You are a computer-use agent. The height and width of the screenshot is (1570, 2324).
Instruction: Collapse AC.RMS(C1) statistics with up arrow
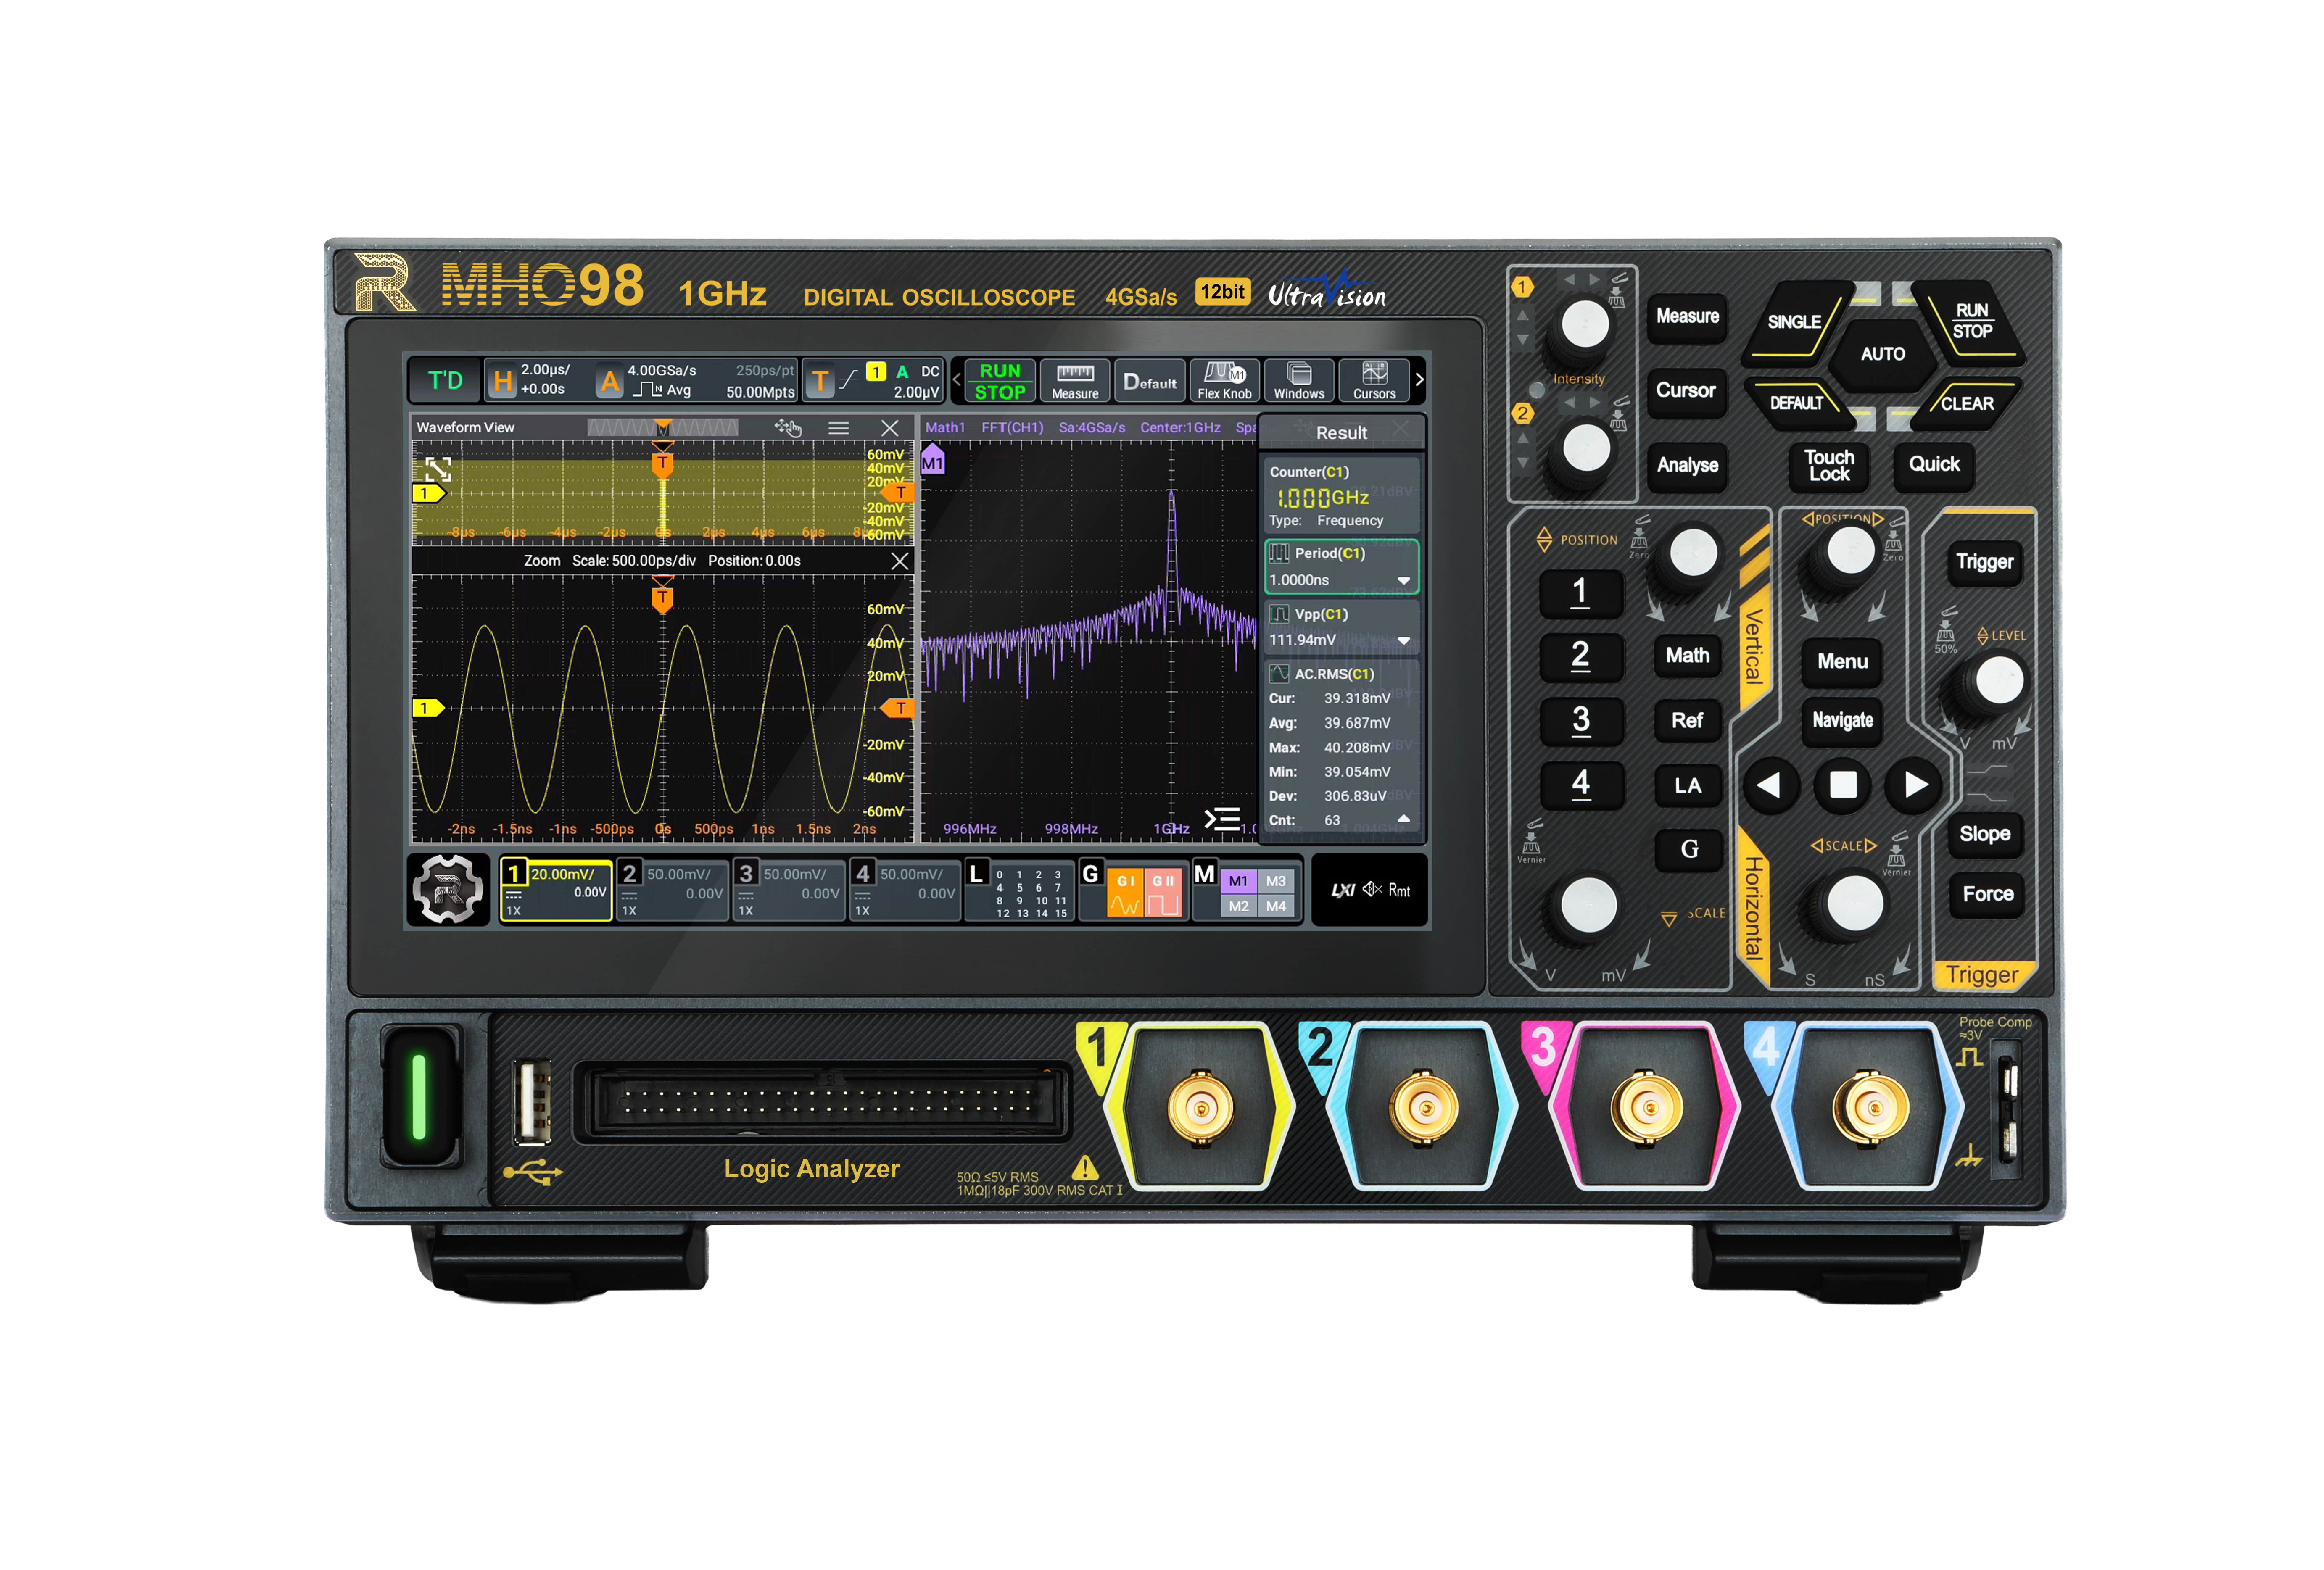point(1404,819)
